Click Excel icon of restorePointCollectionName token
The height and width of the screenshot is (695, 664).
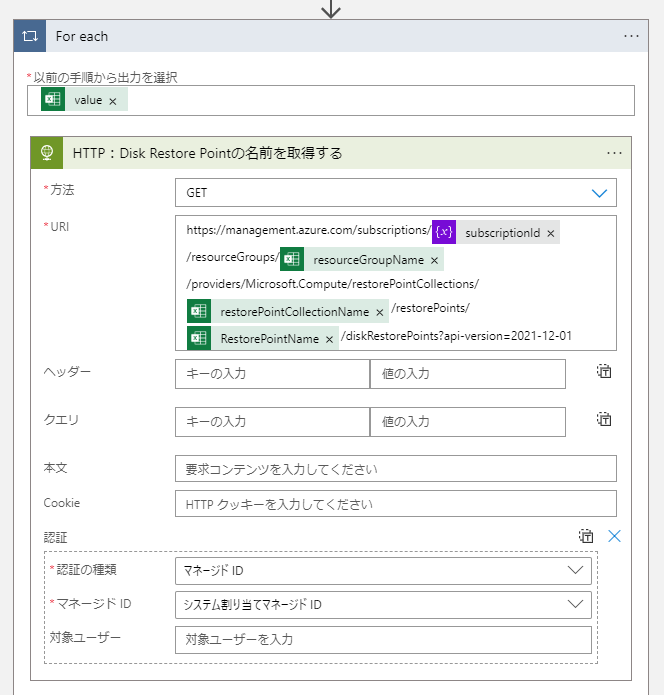(199, 311)
